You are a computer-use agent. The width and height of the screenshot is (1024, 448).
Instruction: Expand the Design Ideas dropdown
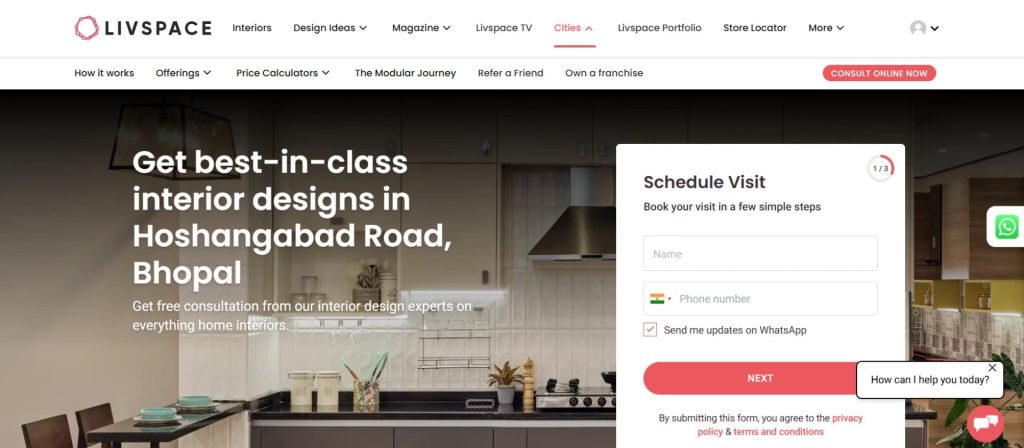click(x=330, y=28)
